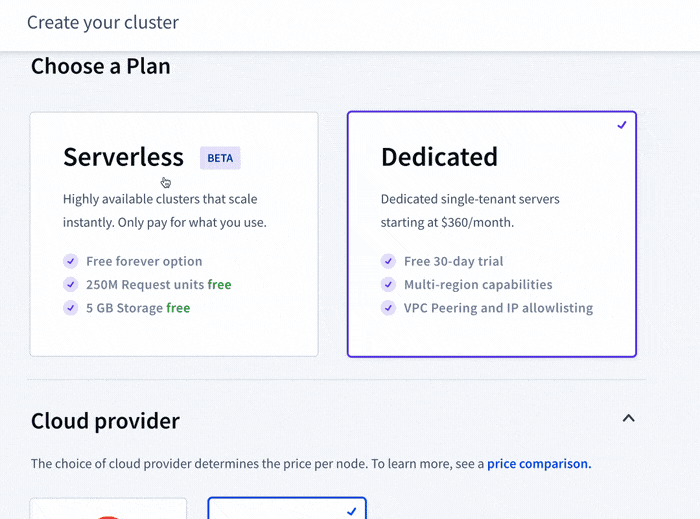Click the BETA badge next to Serverless
The height and width of the screenshot is (519, 700).
click(x=220, y=158)
